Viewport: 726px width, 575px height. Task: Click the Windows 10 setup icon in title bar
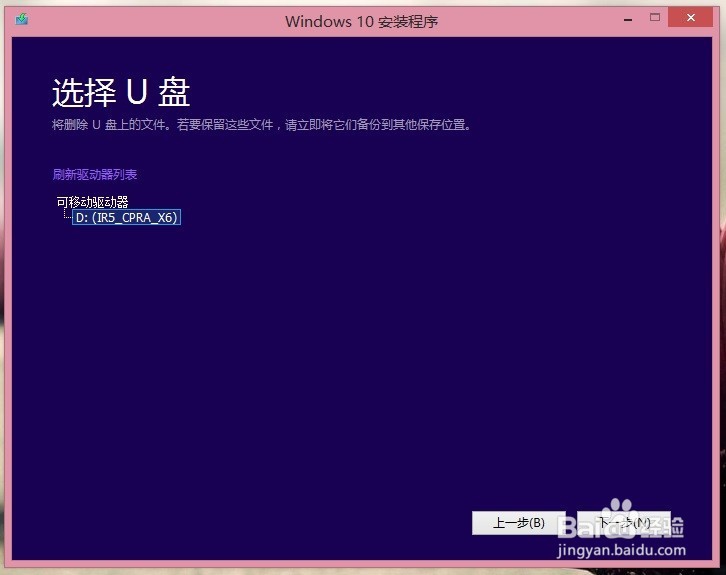pyautogui.click(x=22, y=19)
